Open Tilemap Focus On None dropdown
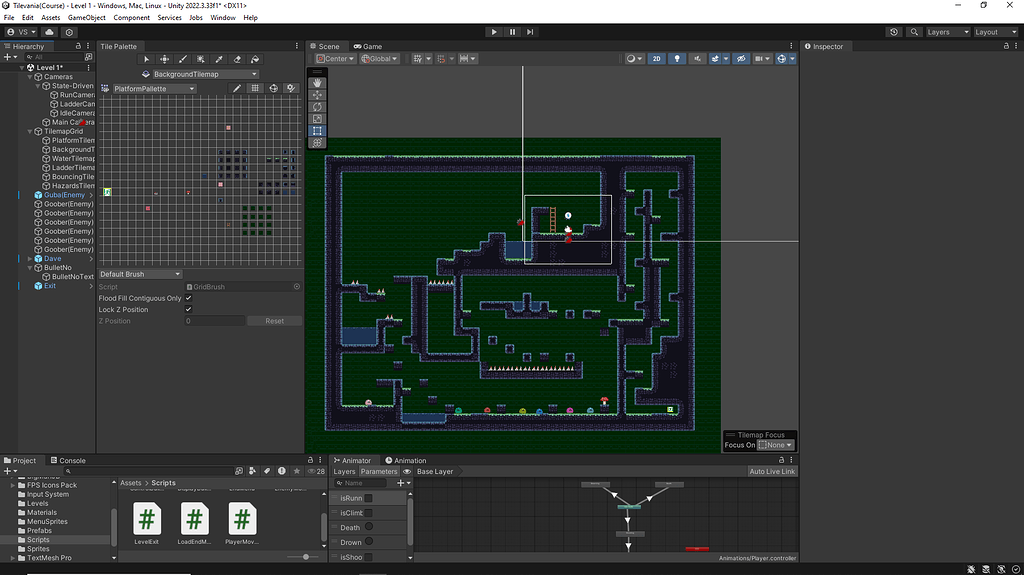Screen dimensions: 1024x575 click(x=776, y=445)
